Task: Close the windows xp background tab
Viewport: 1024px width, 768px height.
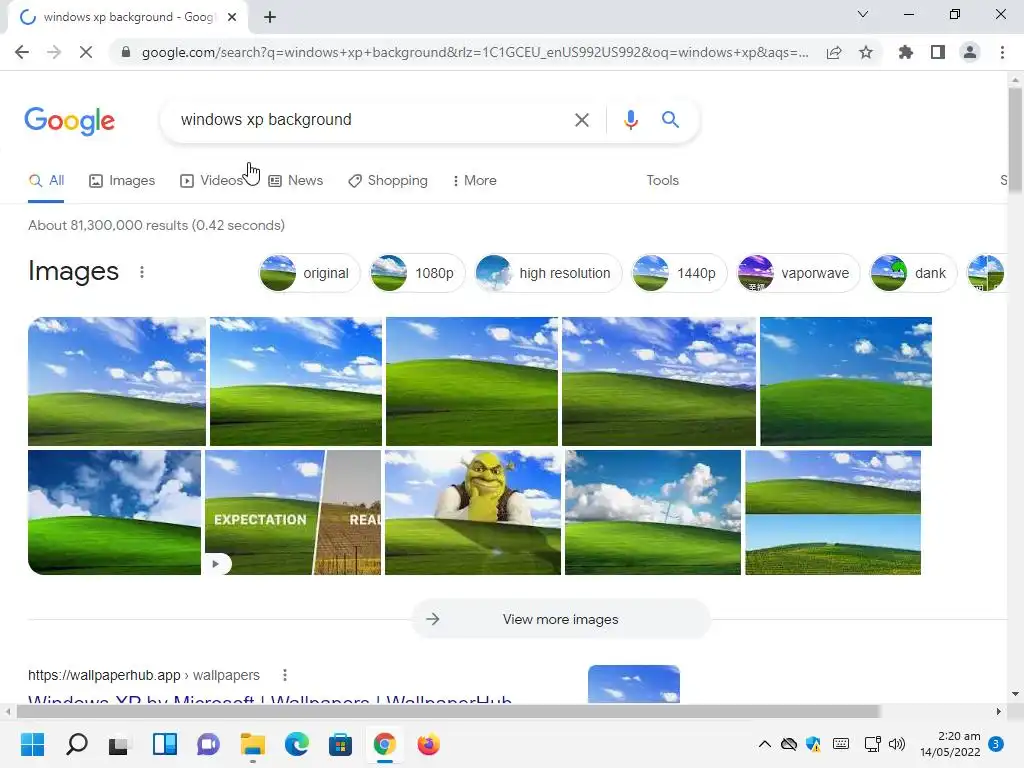Action: point(232,17)
